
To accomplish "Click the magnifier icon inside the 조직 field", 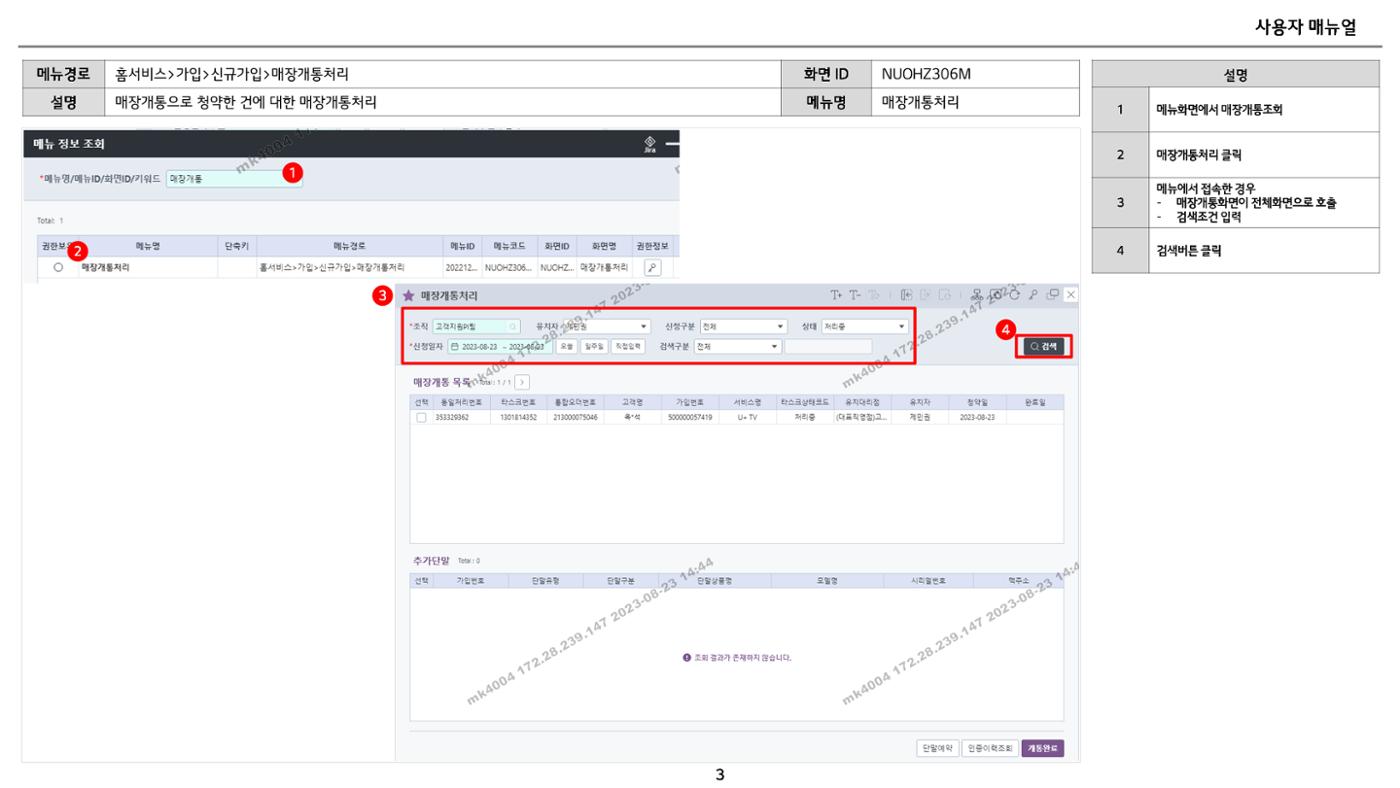I will click(x=512, y=326).
